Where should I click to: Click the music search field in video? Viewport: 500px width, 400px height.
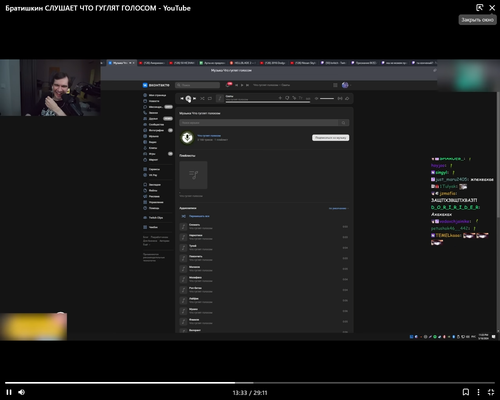click(264, 123)
